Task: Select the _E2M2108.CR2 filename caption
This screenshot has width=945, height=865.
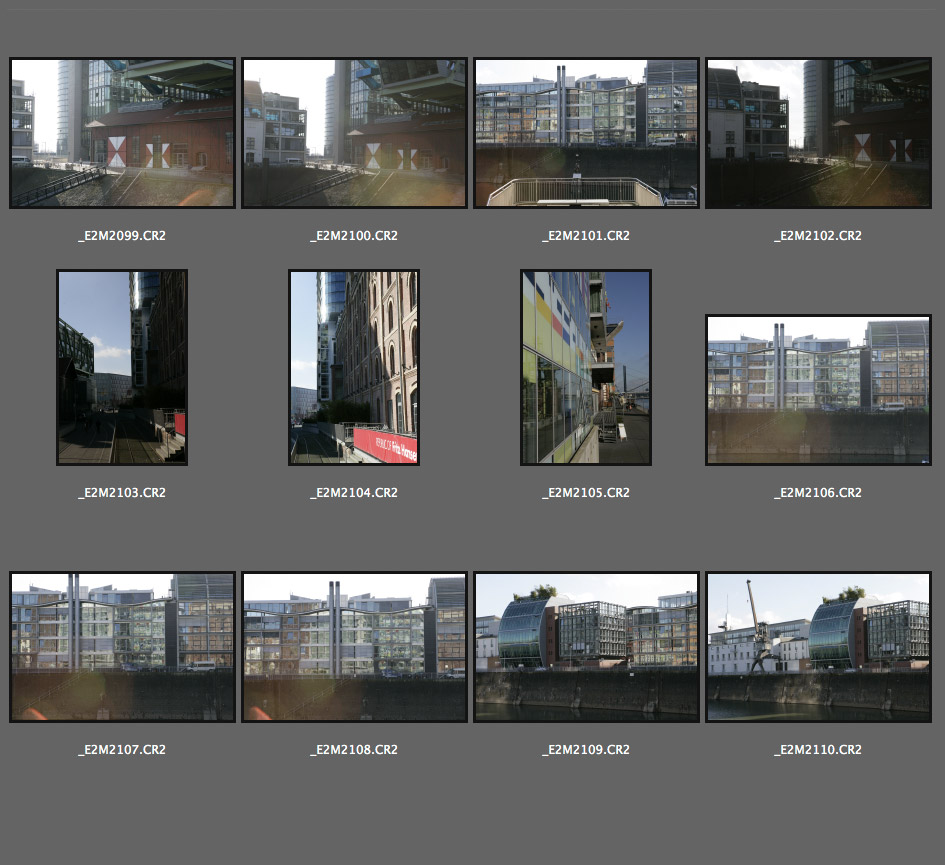Action: [x=354, y=750]
